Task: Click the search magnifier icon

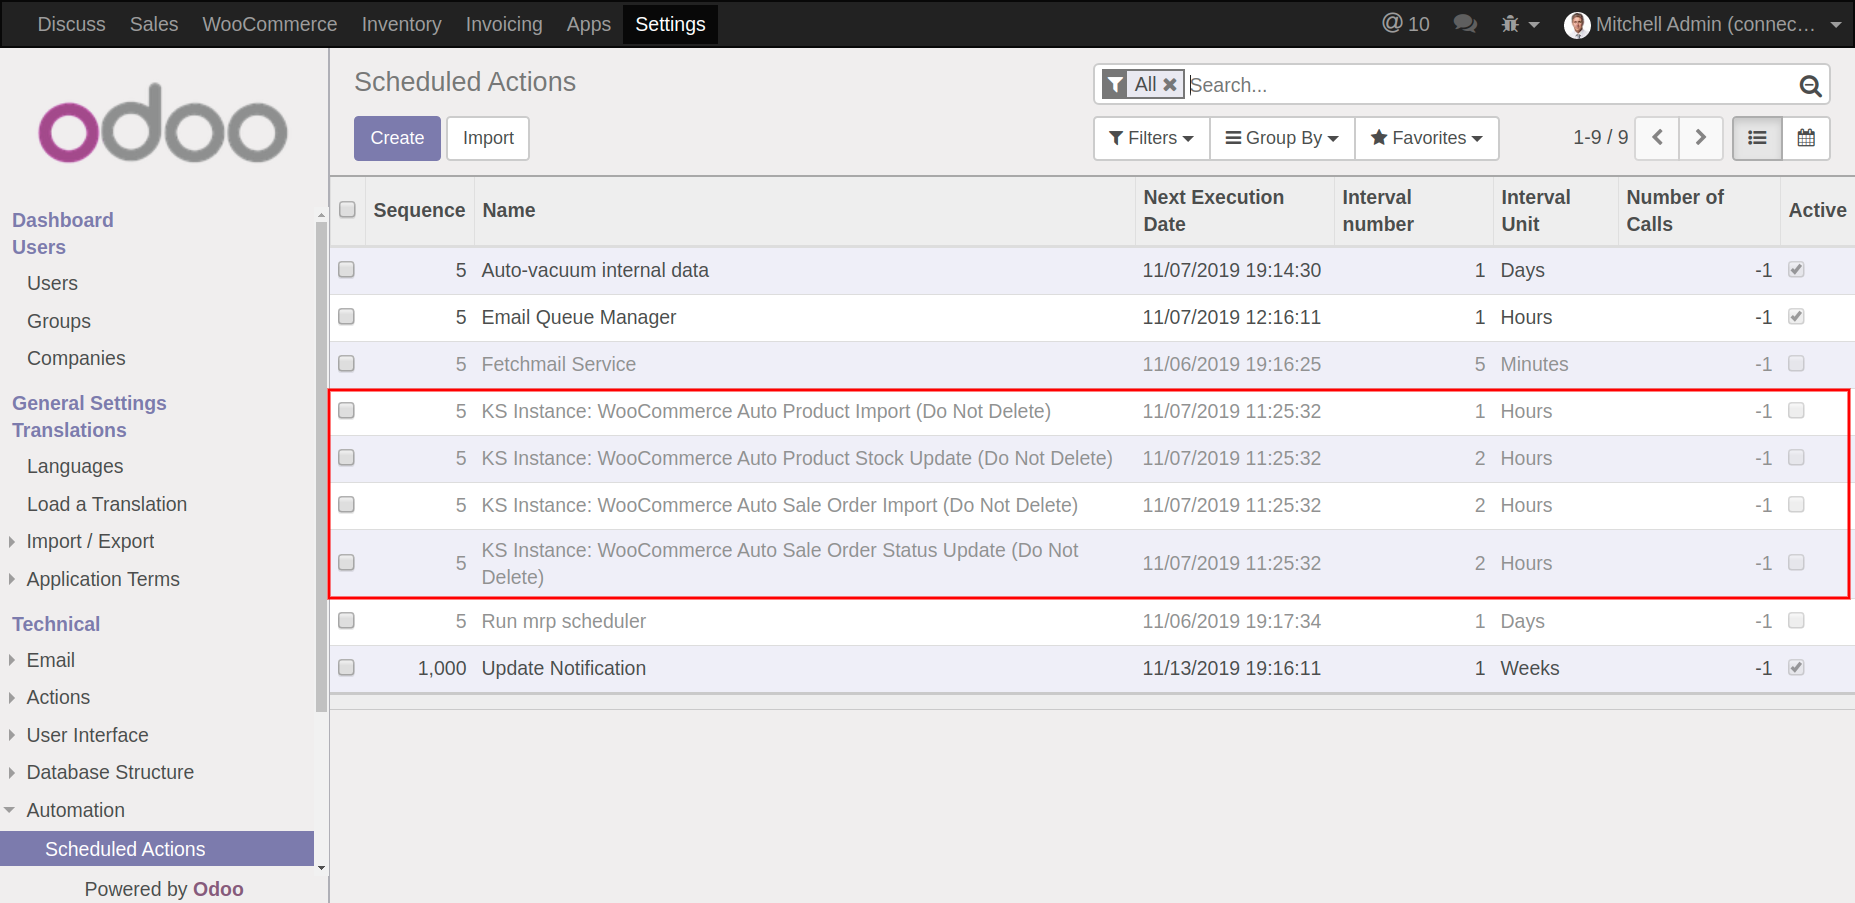Action: coord(1809,86)
